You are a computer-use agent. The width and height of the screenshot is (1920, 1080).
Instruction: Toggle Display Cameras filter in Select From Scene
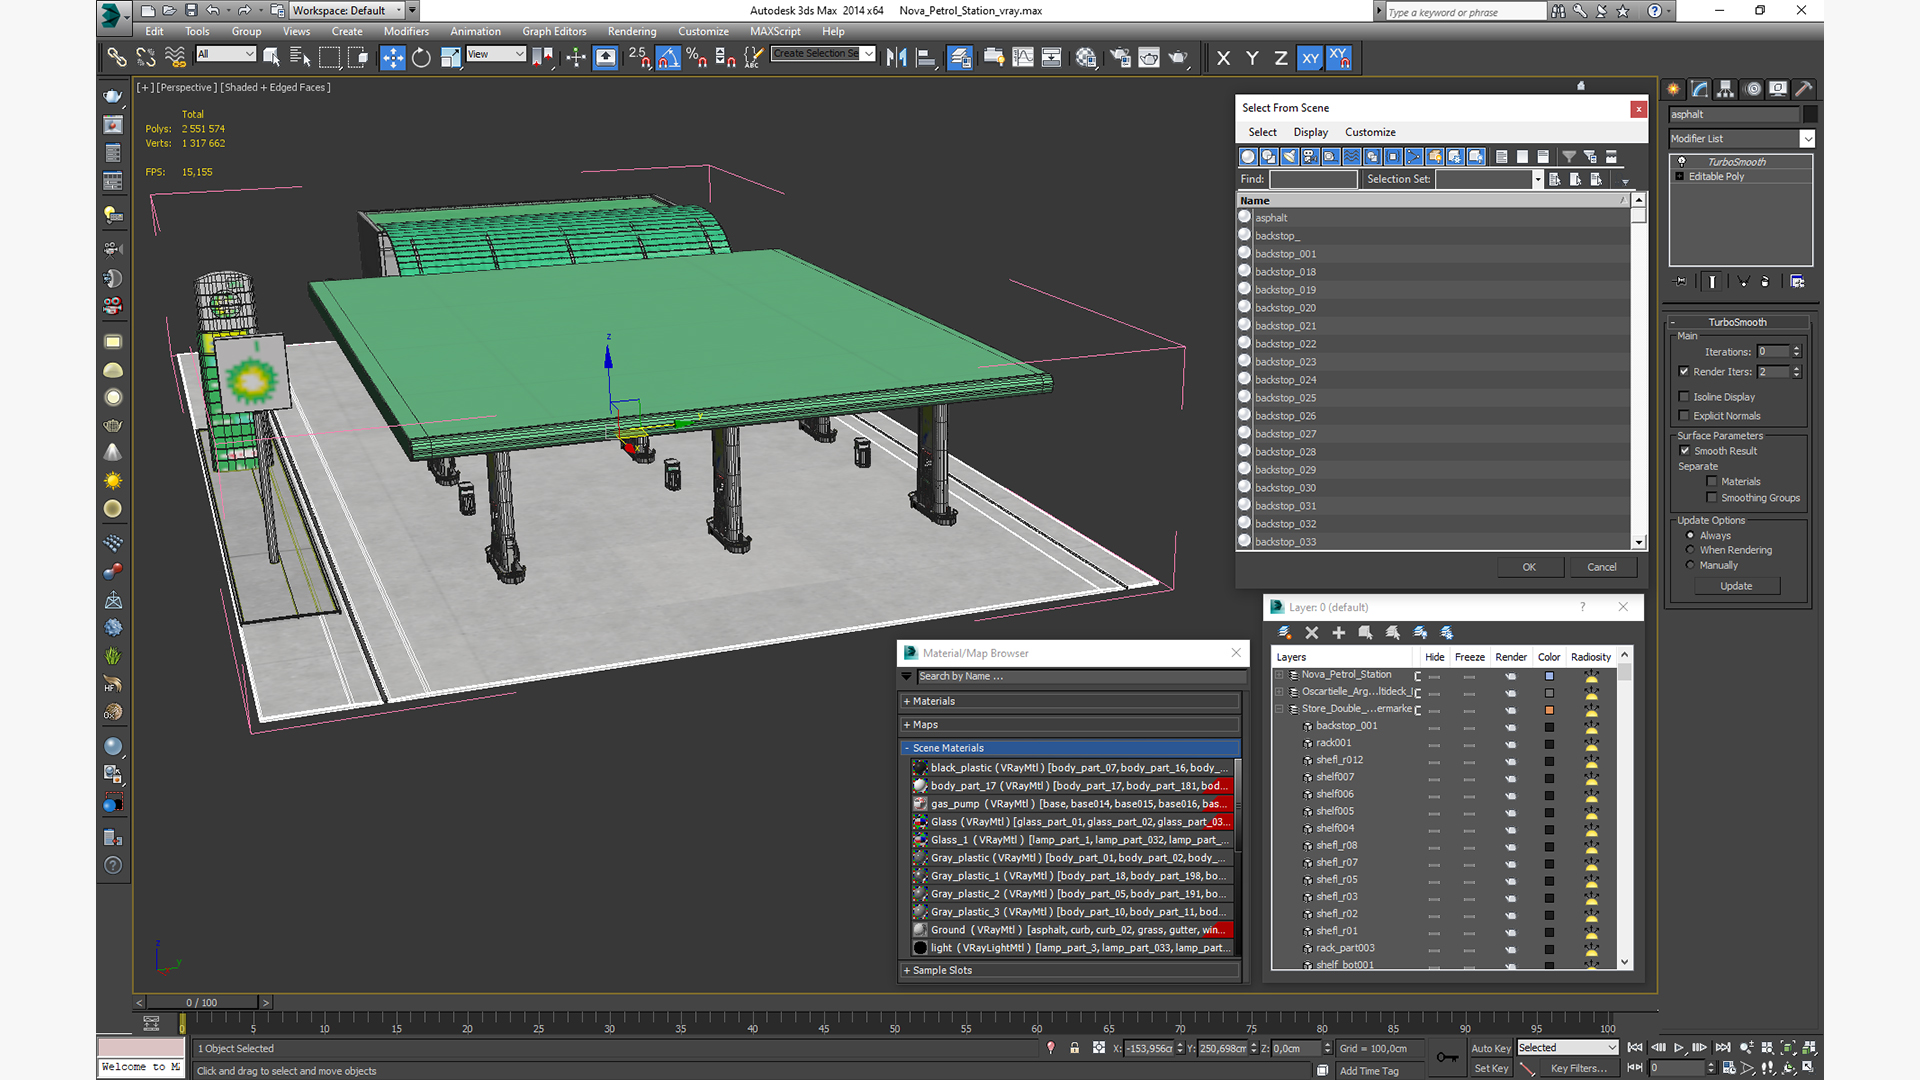[x=1310, y=157]
